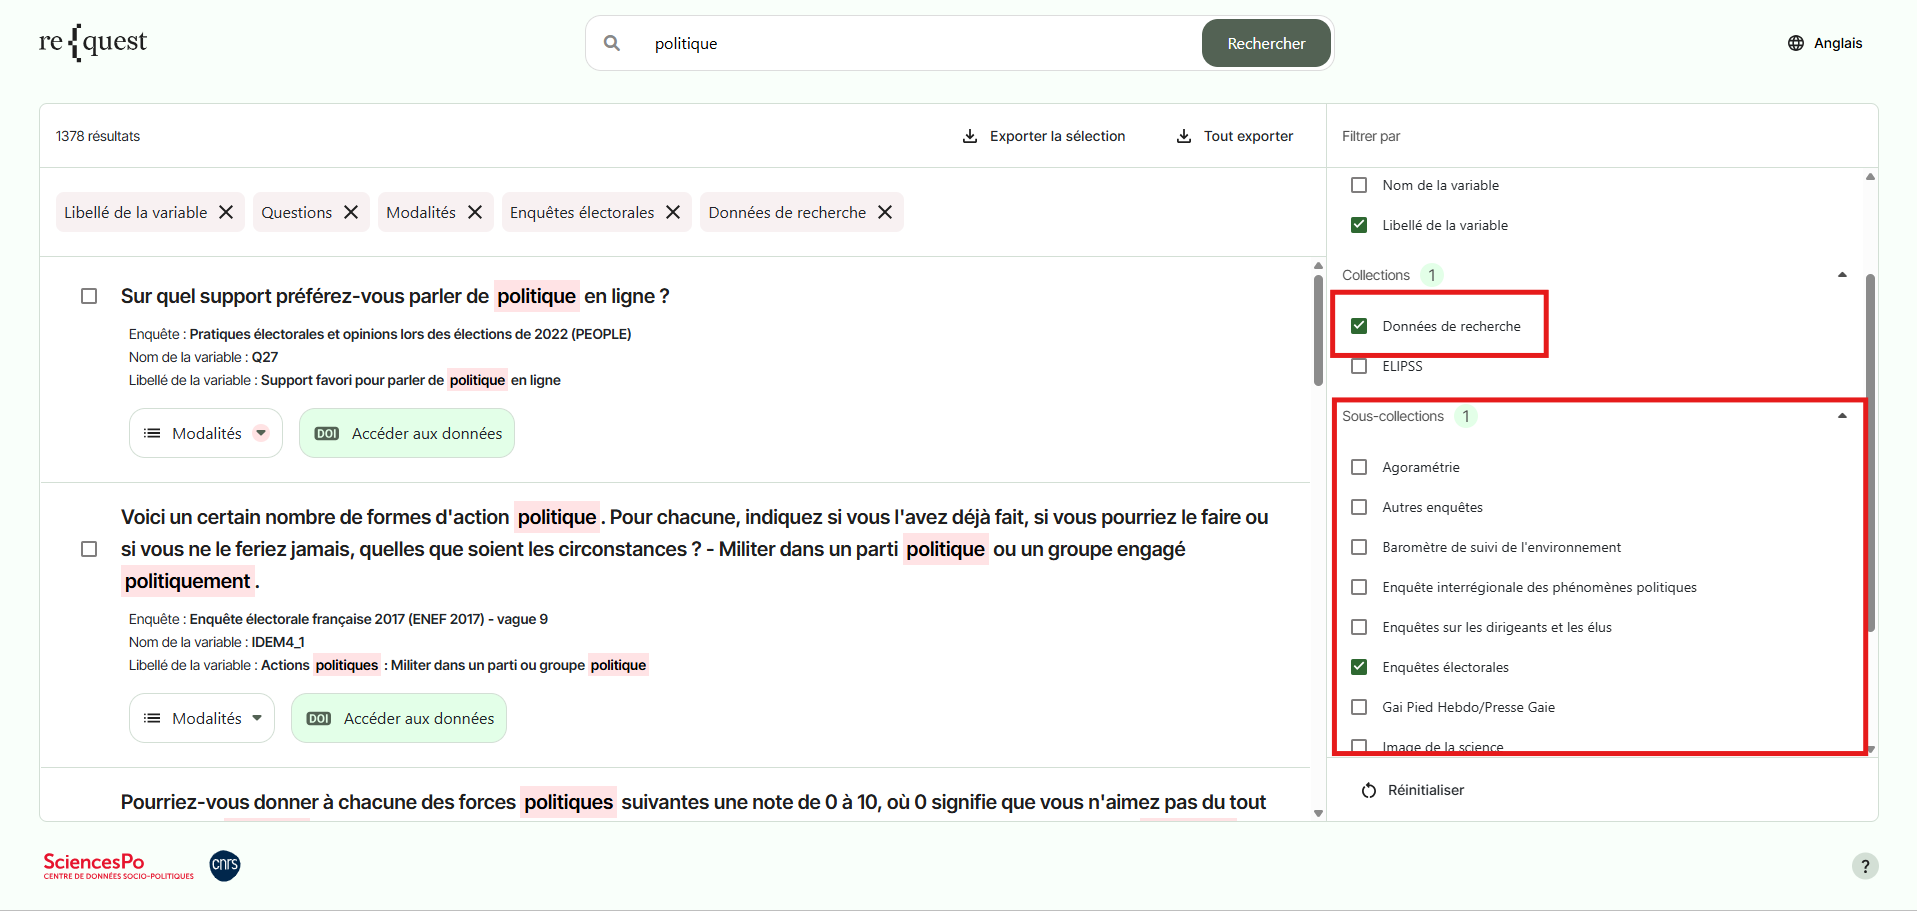Remove the Libellé de la variable chip

coord(226,212)
